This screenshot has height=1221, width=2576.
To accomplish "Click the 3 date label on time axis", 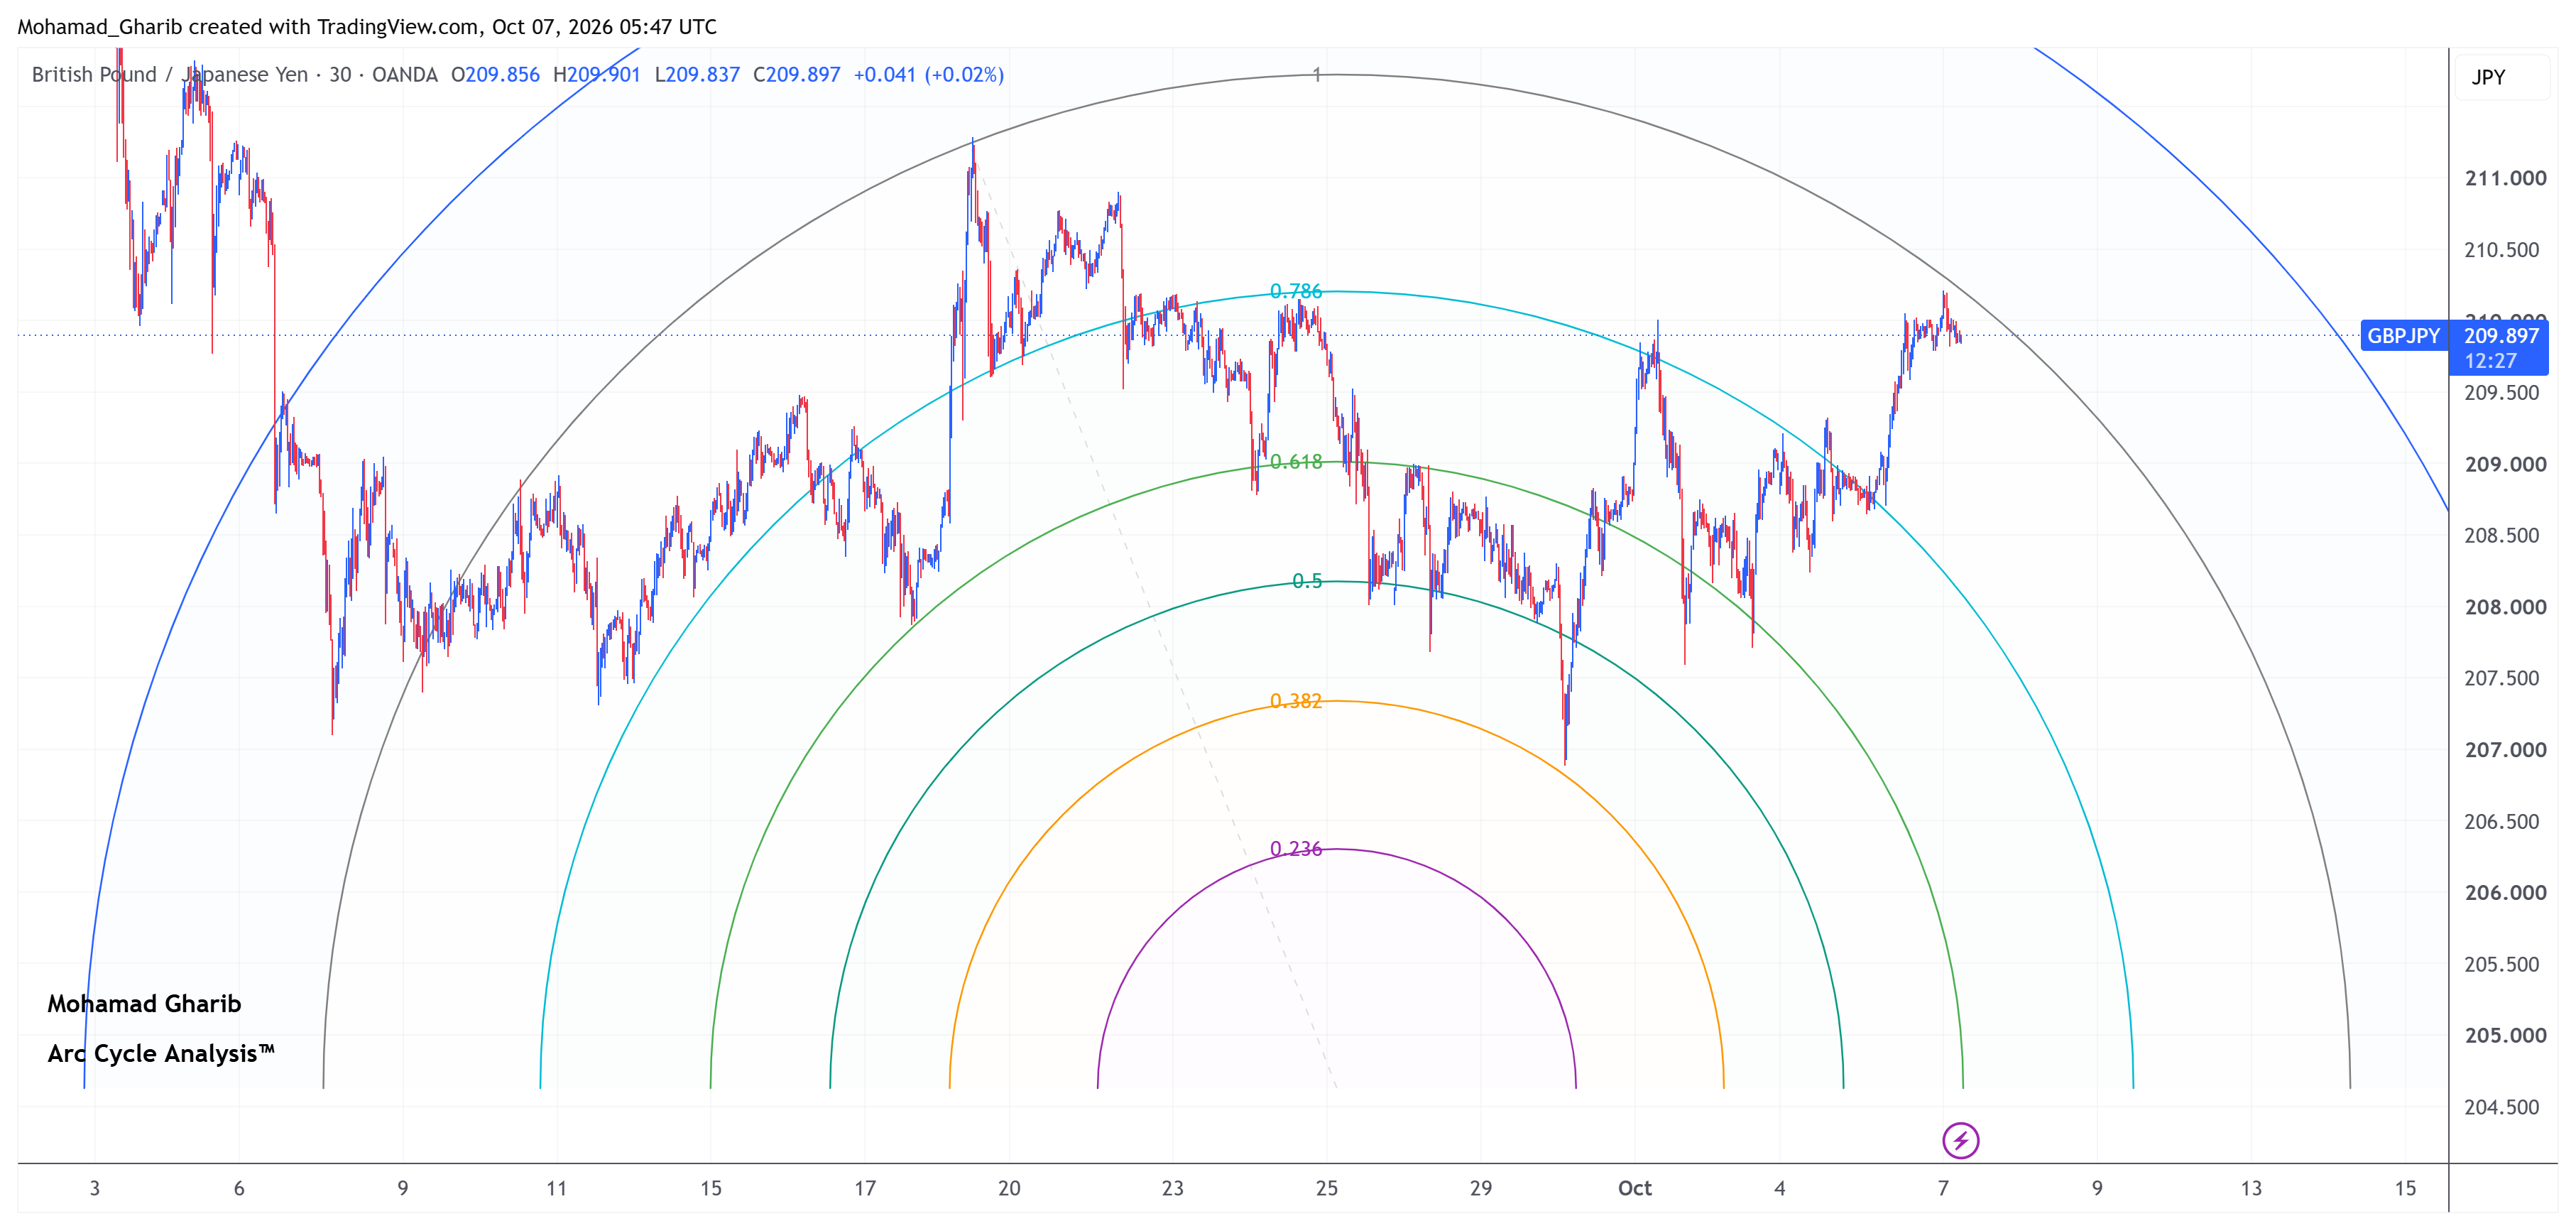I will click(95, 1189).
